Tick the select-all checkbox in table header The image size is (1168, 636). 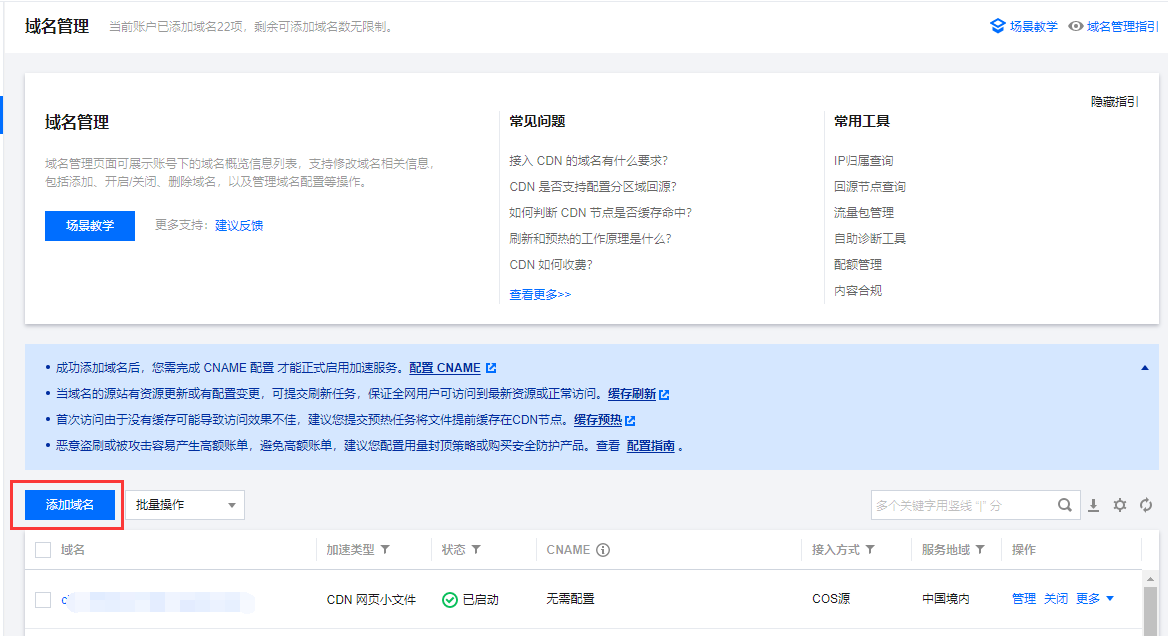coord(43,550)
